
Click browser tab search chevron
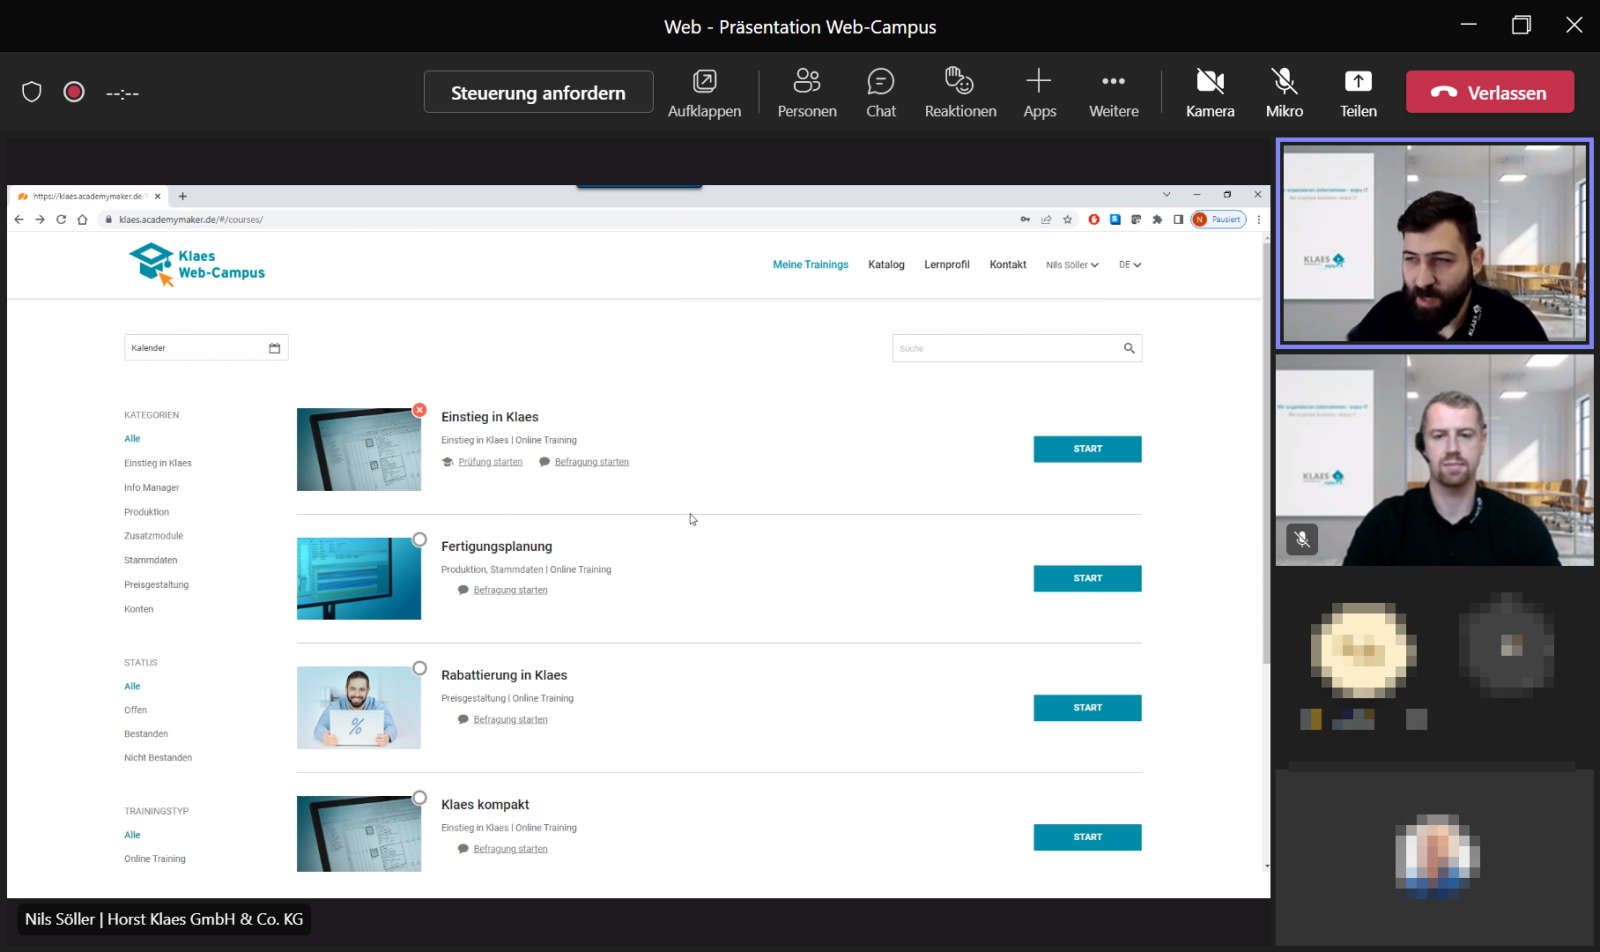(1166, 195)
